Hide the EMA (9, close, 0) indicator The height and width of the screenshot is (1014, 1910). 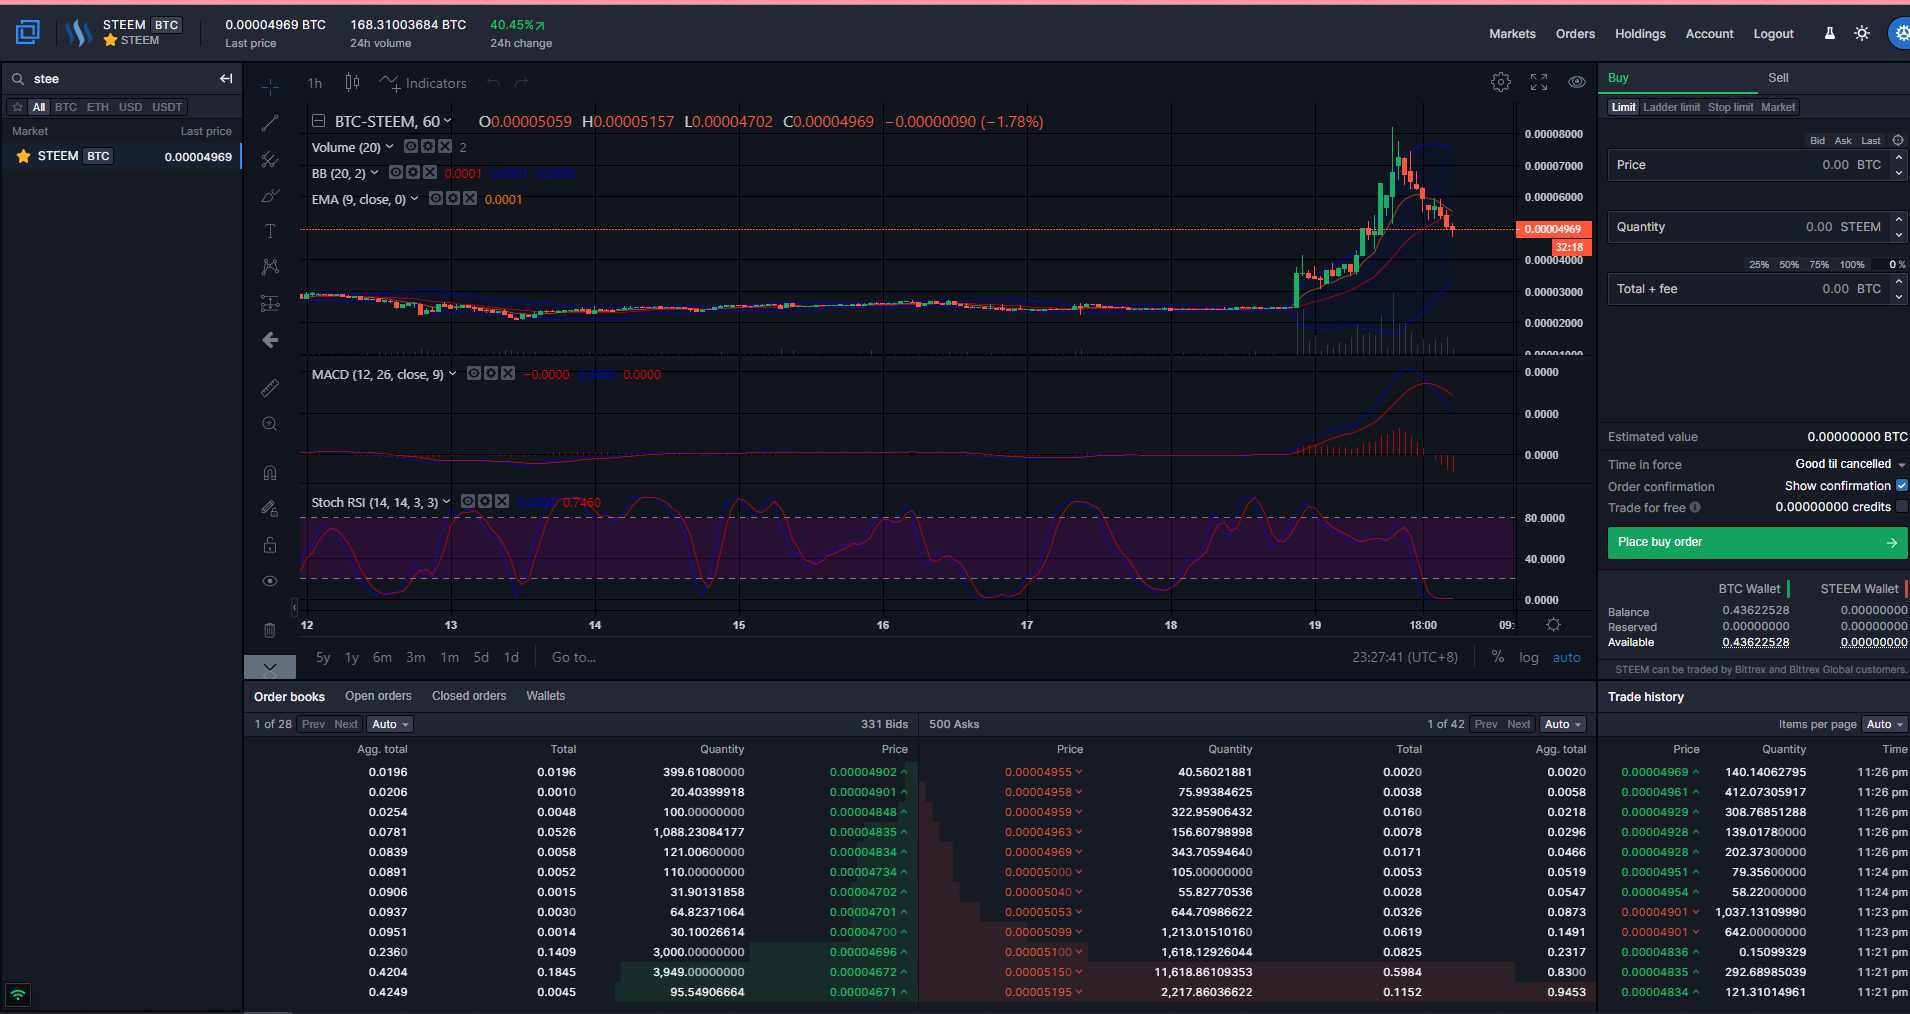[436, 198]
